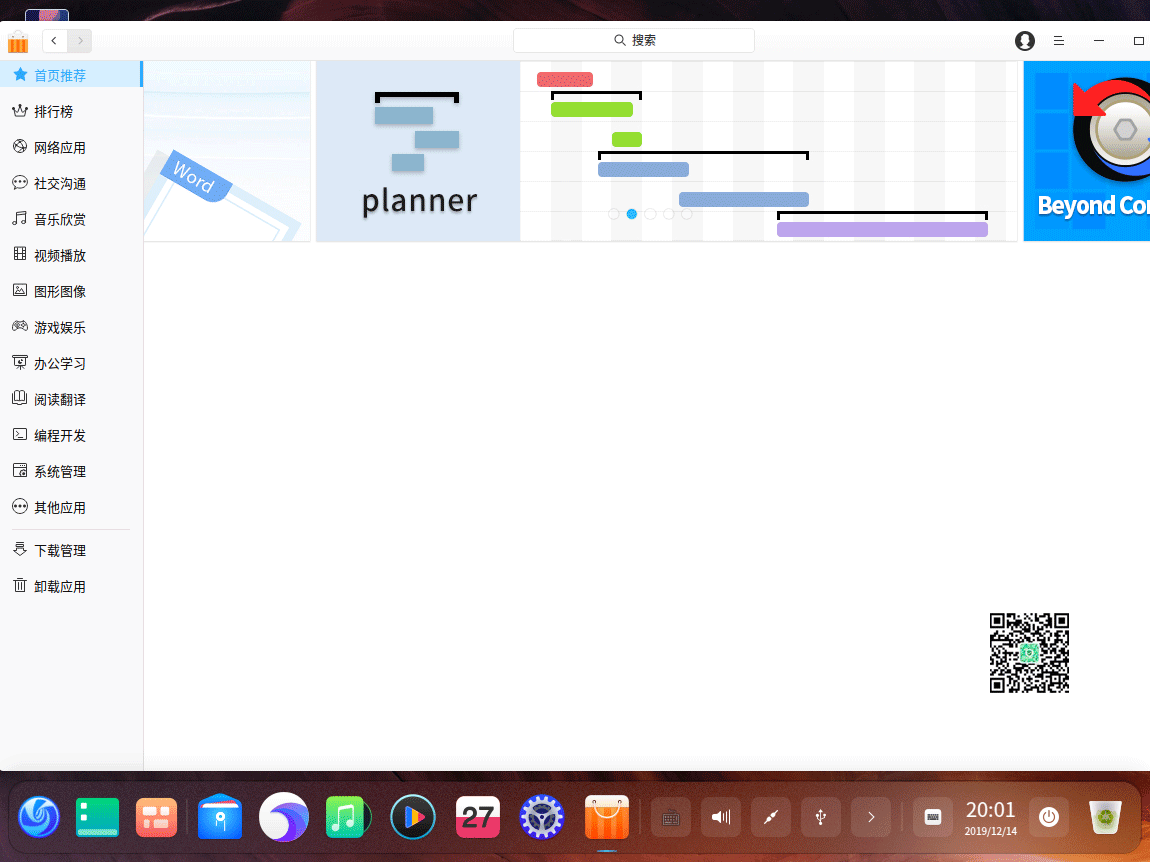Open the Beyond Compare banner
1150x862 pixels.
click(x=1087, y=151)
